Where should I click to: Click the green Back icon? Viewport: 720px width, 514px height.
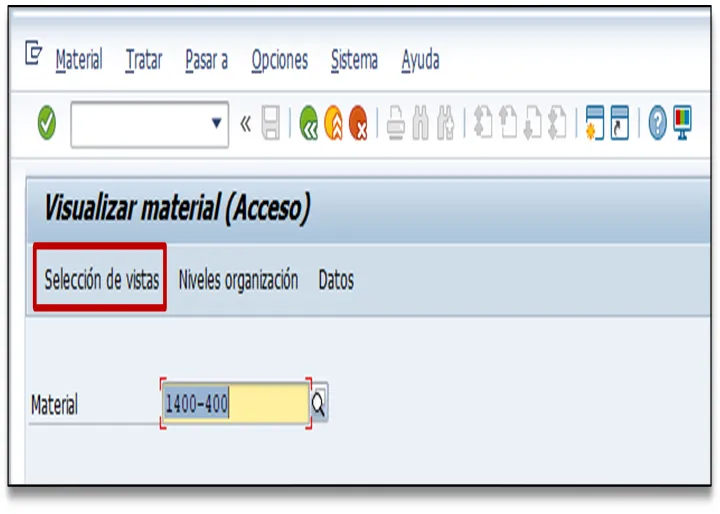point(309,123)
